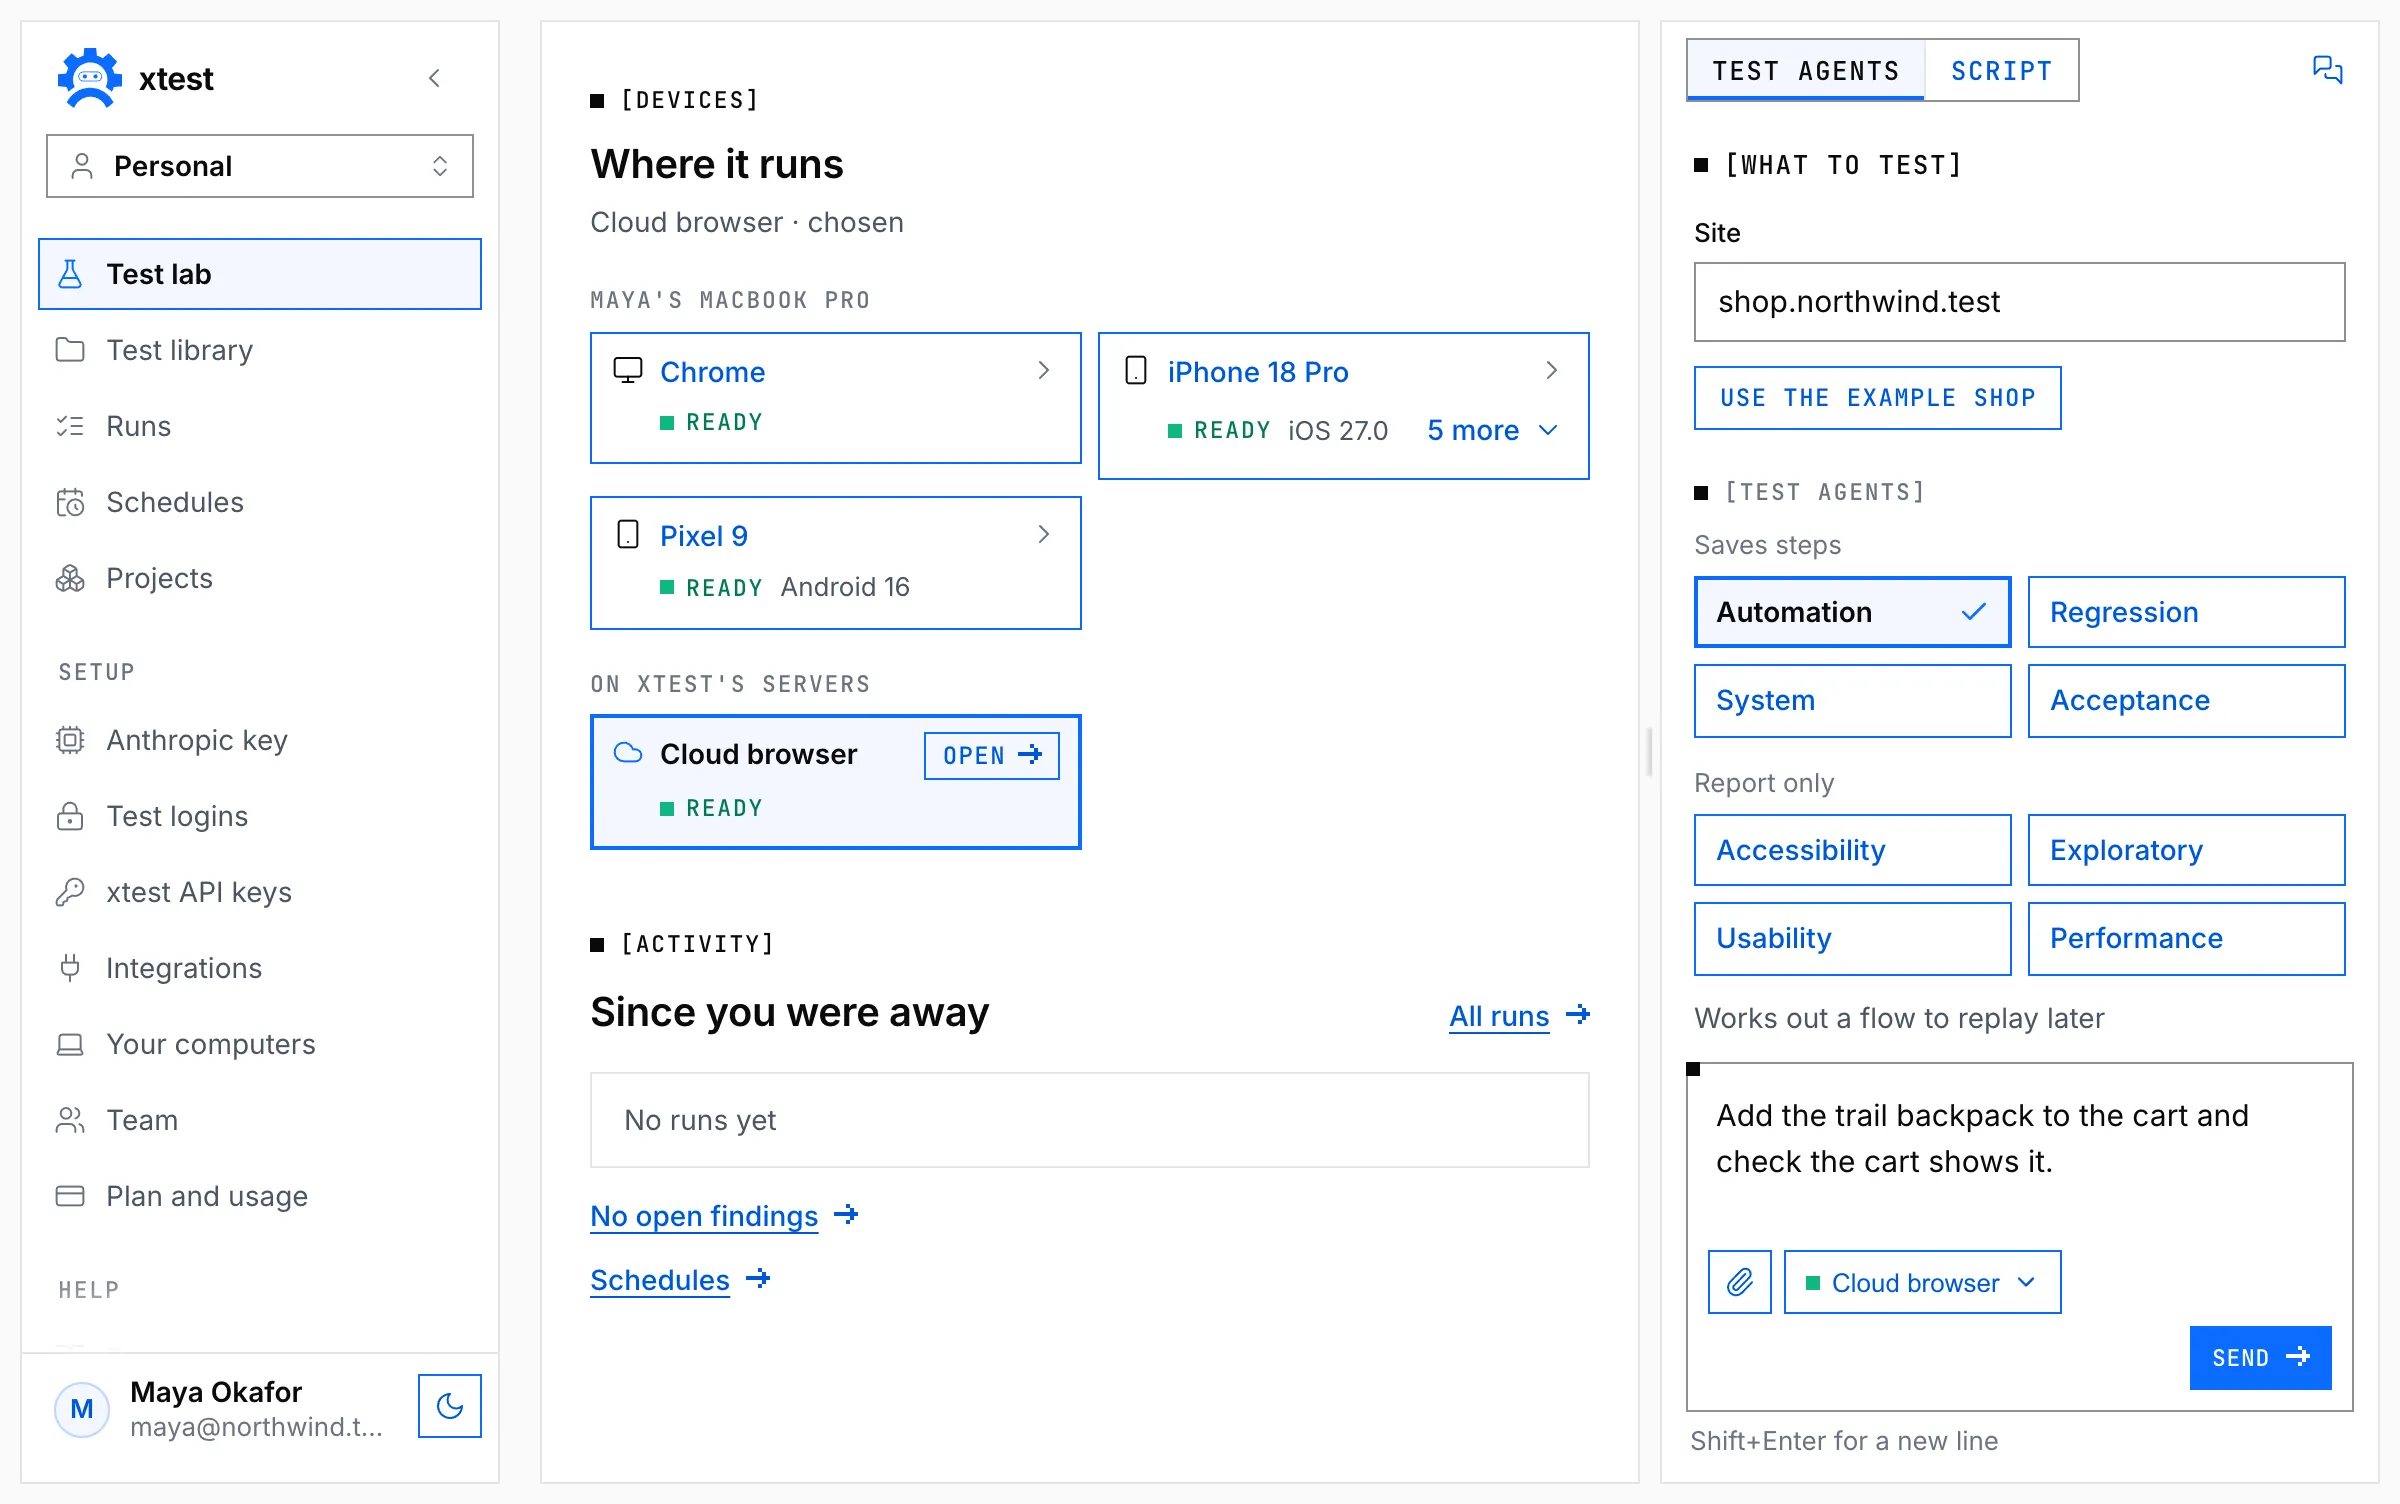2400x1504 pixels.
Task: Select the Regression agent
Action: pos(2187,612)
